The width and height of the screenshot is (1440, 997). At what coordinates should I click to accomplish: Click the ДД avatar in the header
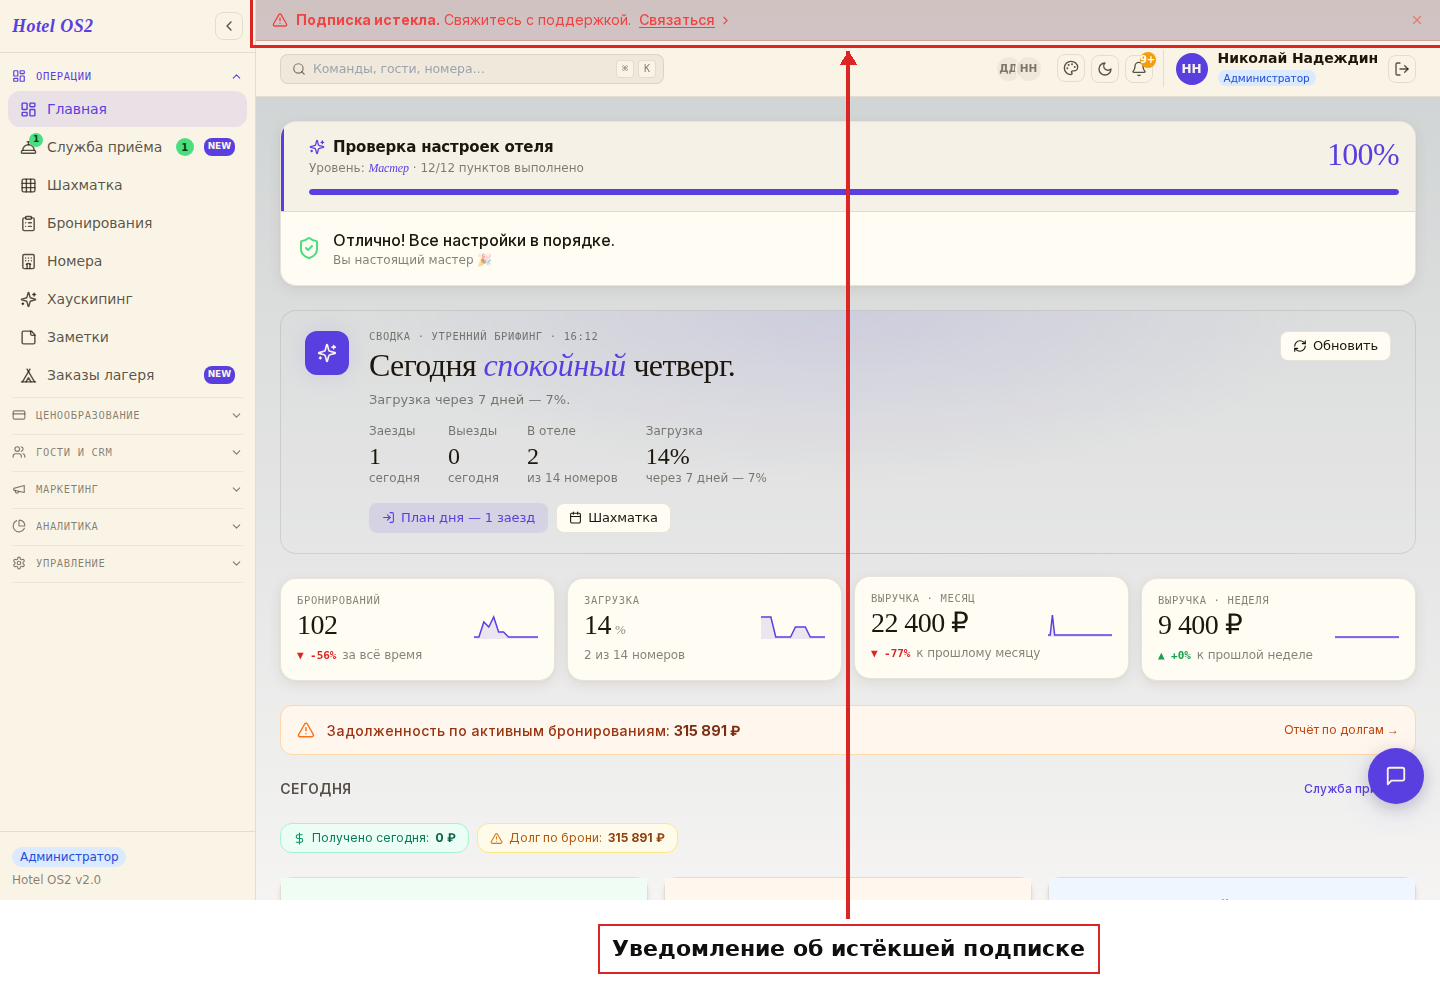coord(1007,69)
